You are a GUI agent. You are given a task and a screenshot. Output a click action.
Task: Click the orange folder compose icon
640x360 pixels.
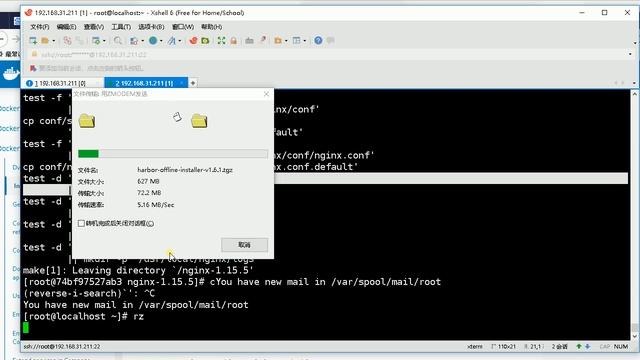pyautogui.click(x=278, y=40)
